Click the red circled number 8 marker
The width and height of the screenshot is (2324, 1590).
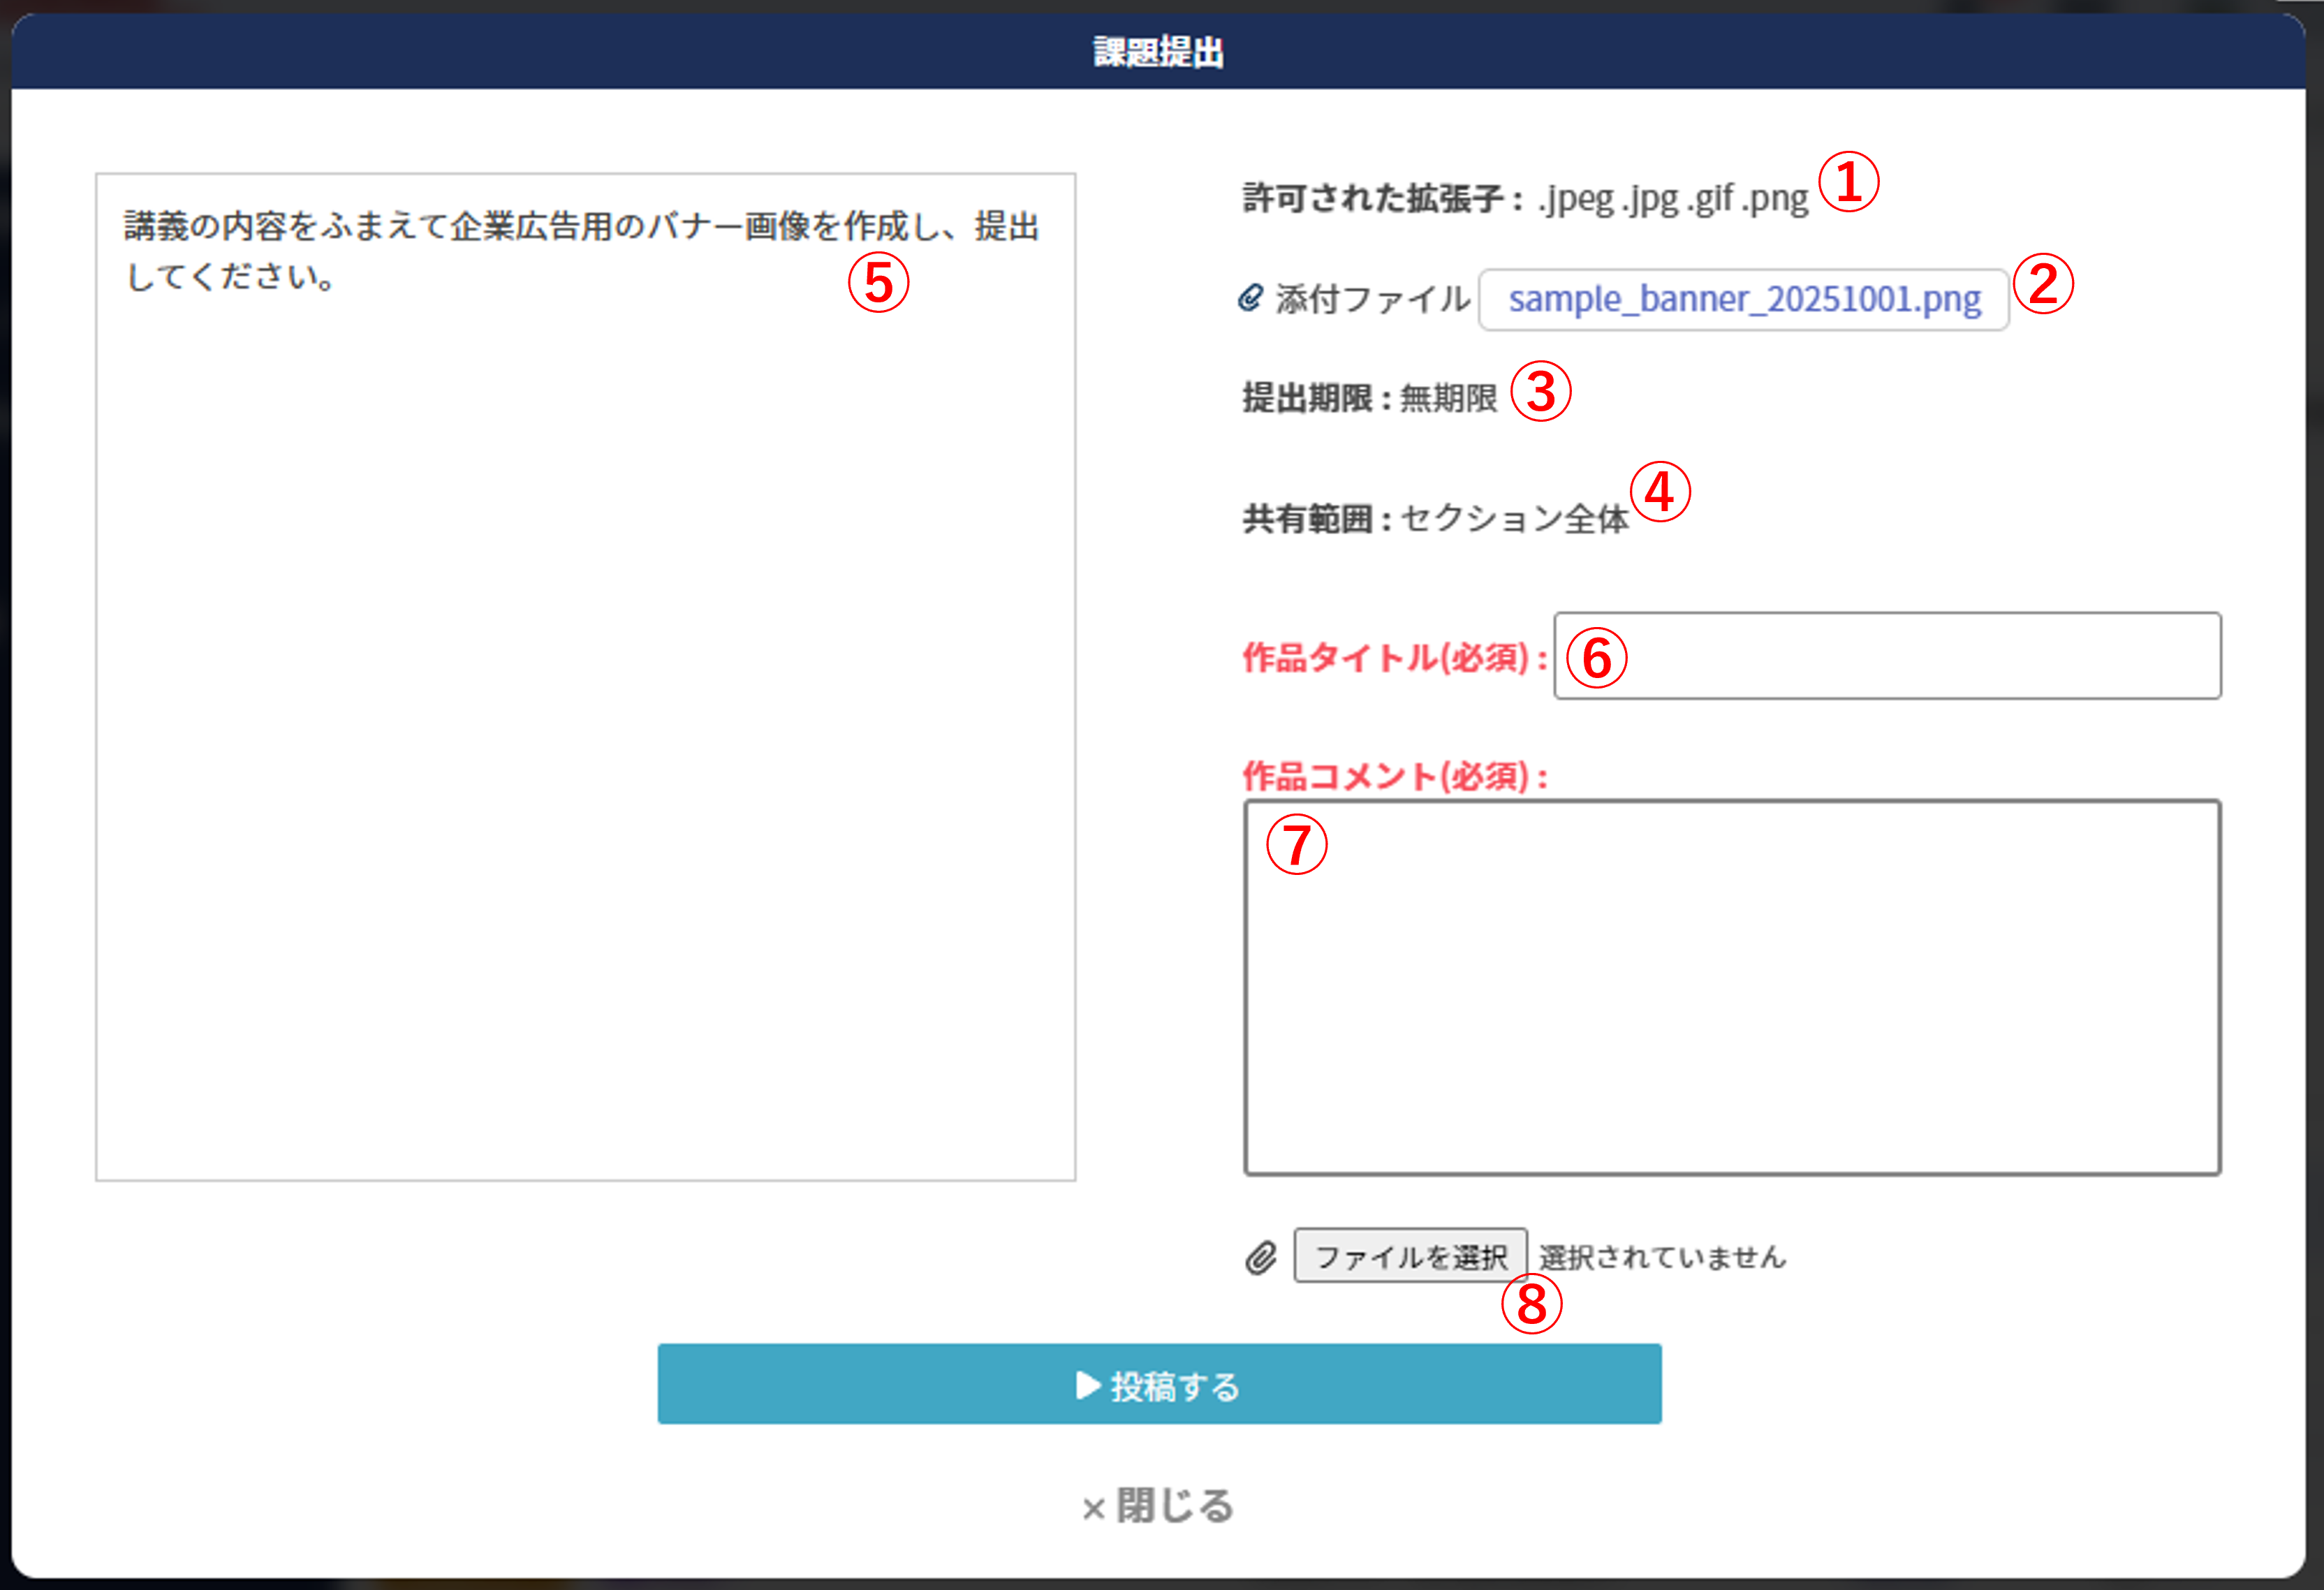pos(1531,1305)
